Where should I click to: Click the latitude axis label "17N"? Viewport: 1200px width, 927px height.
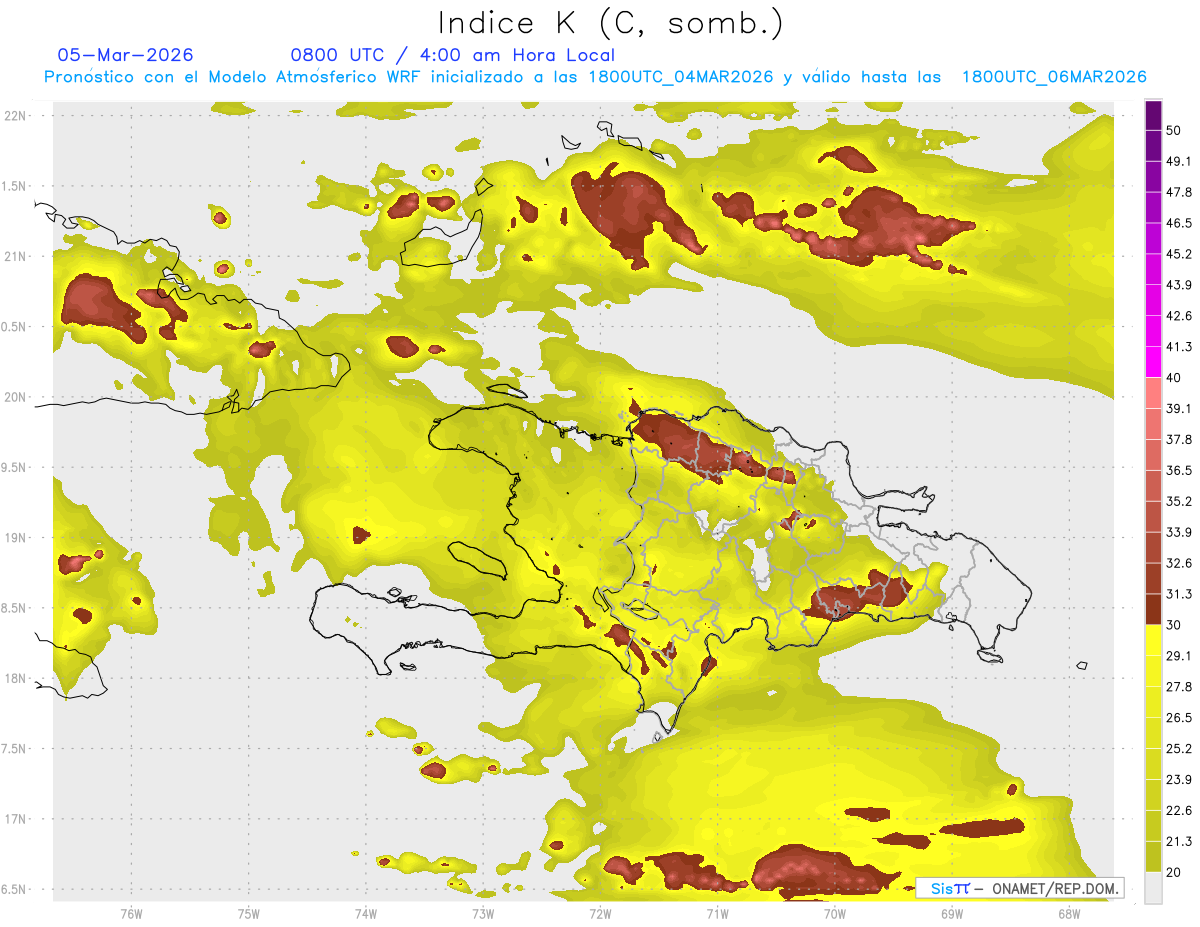pos(17,820)
